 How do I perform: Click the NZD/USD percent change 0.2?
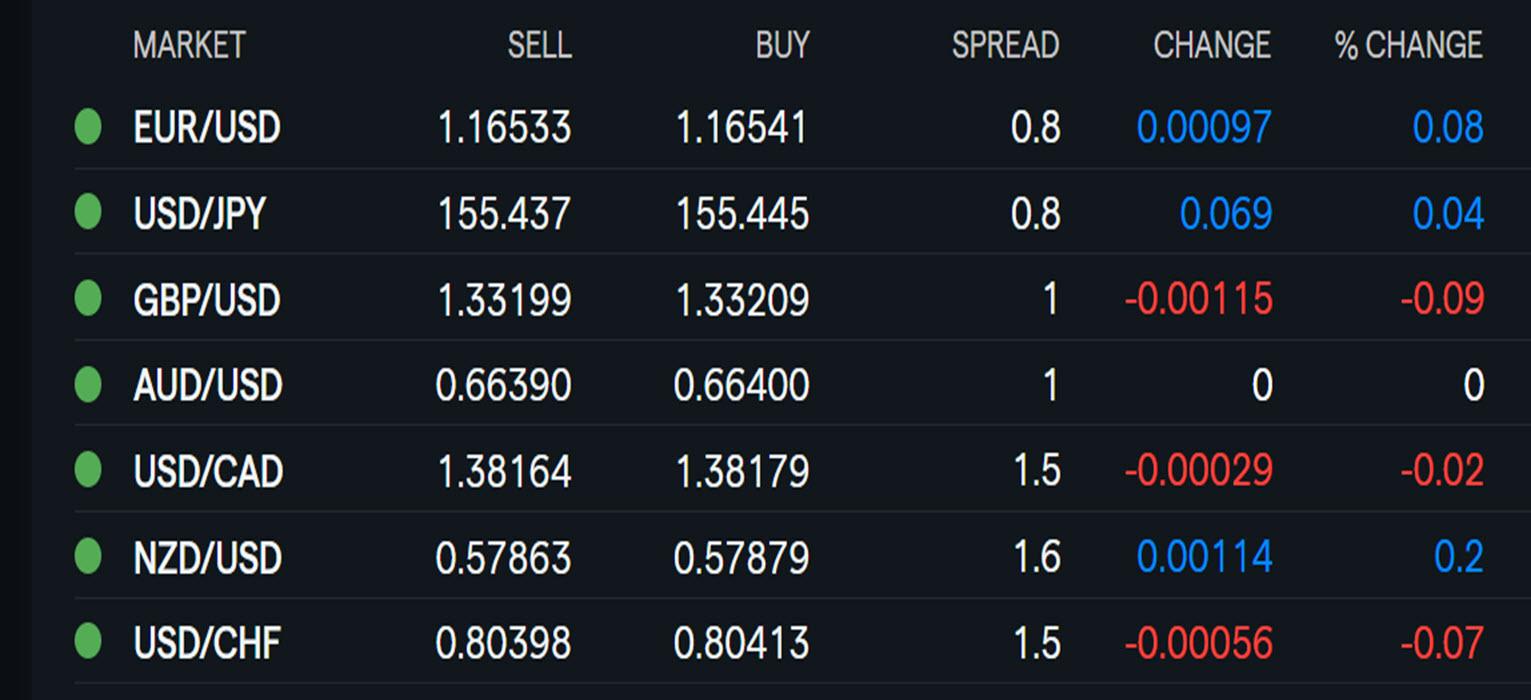coord(1459,557)
